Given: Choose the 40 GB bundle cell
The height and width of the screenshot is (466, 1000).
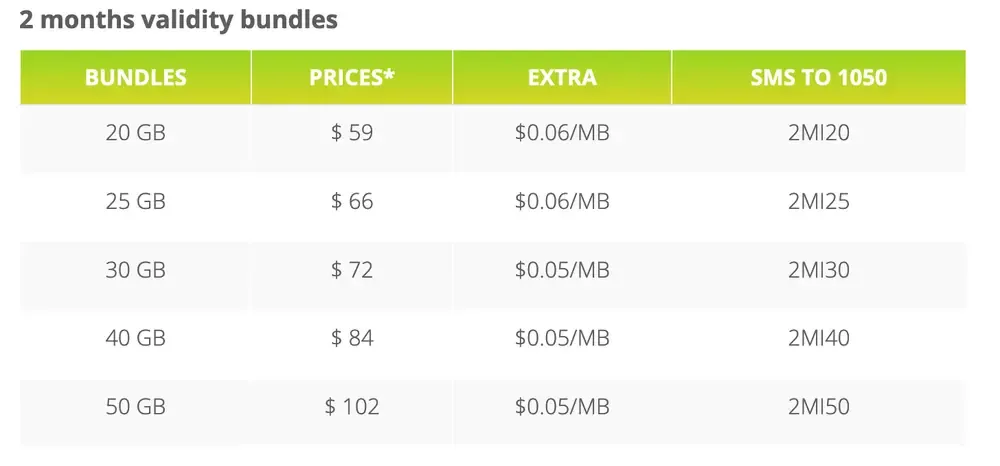Looking at the screenshot, I should pos(135,338).
